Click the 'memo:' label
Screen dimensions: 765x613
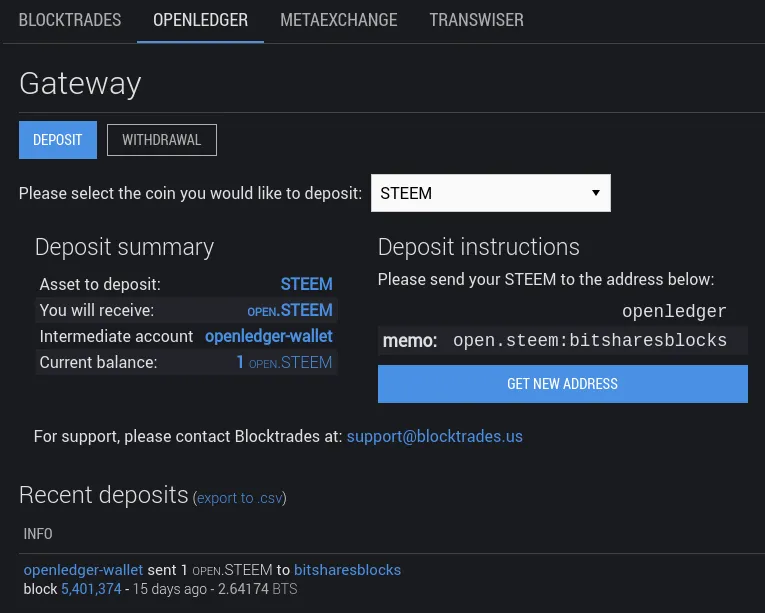[x=410, y=341]
